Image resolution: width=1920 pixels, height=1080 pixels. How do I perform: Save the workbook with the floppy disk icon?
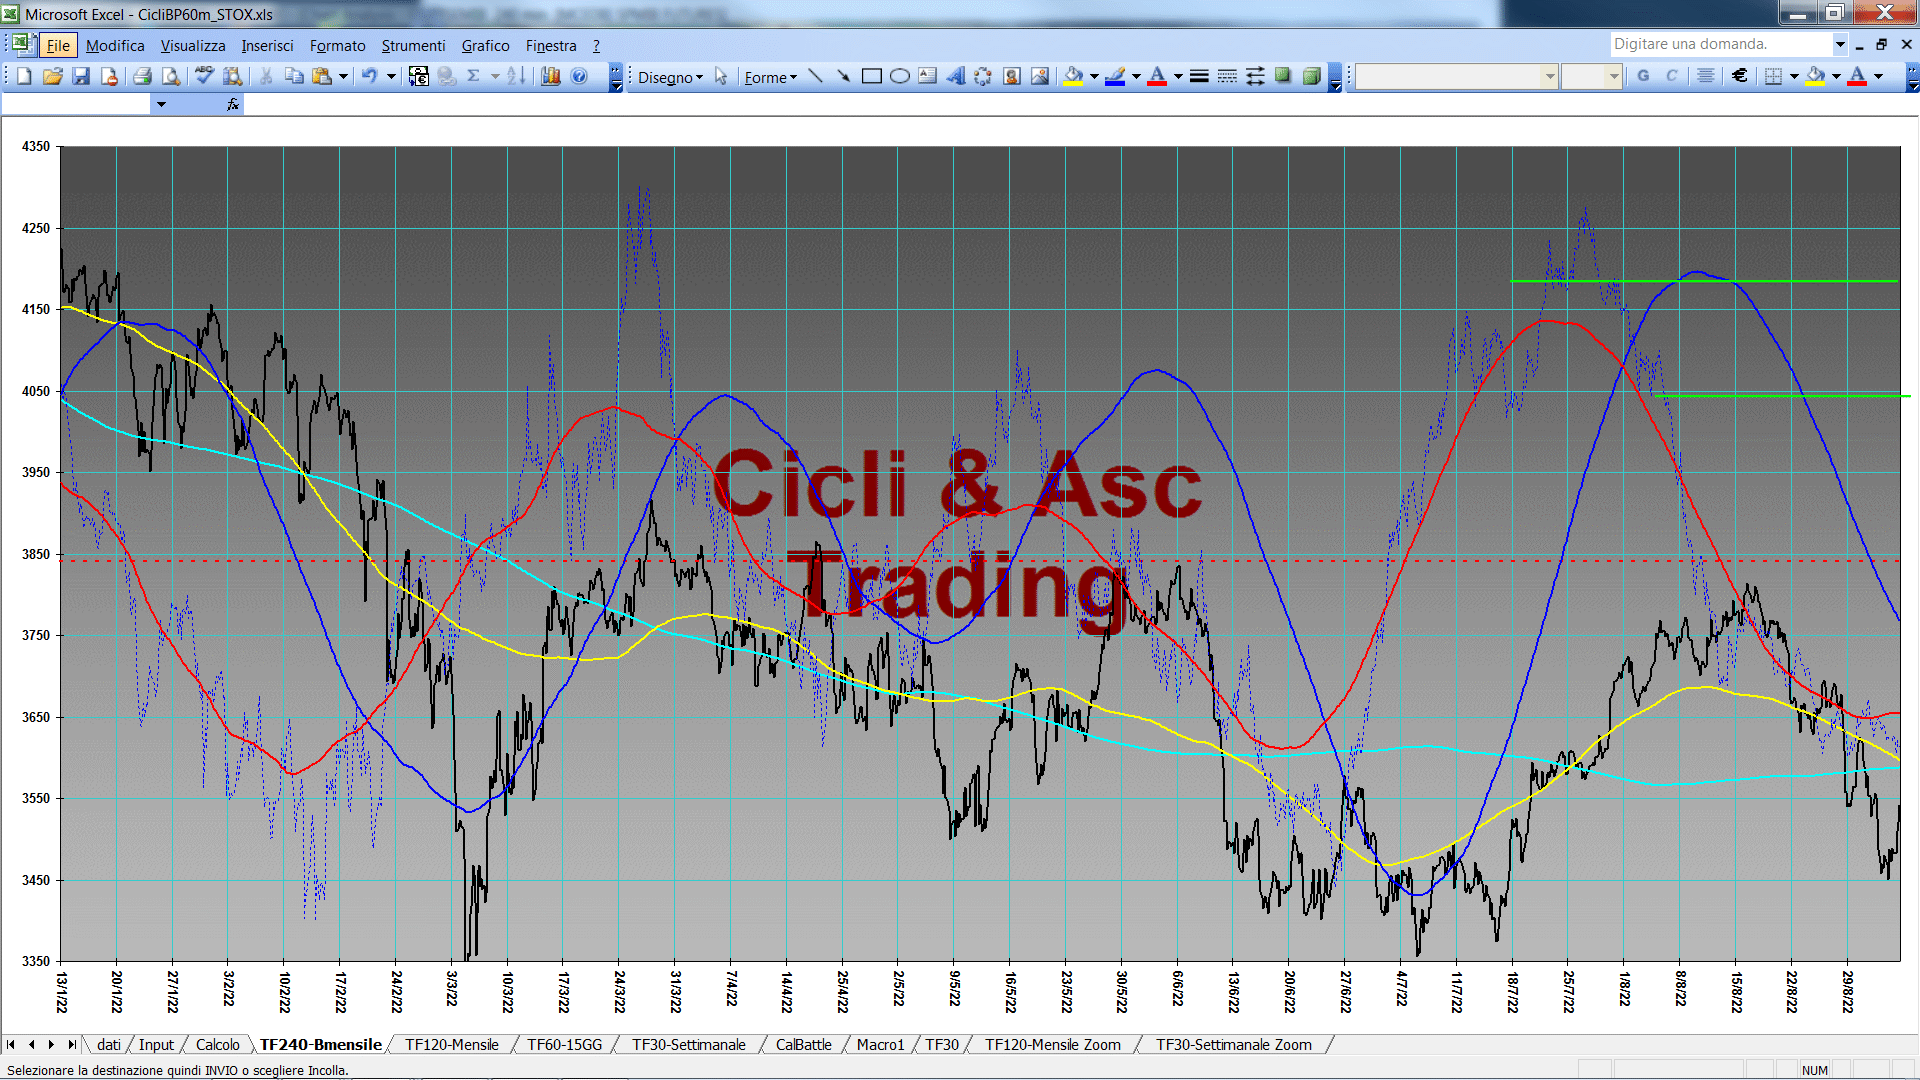(x=81, y=76)
